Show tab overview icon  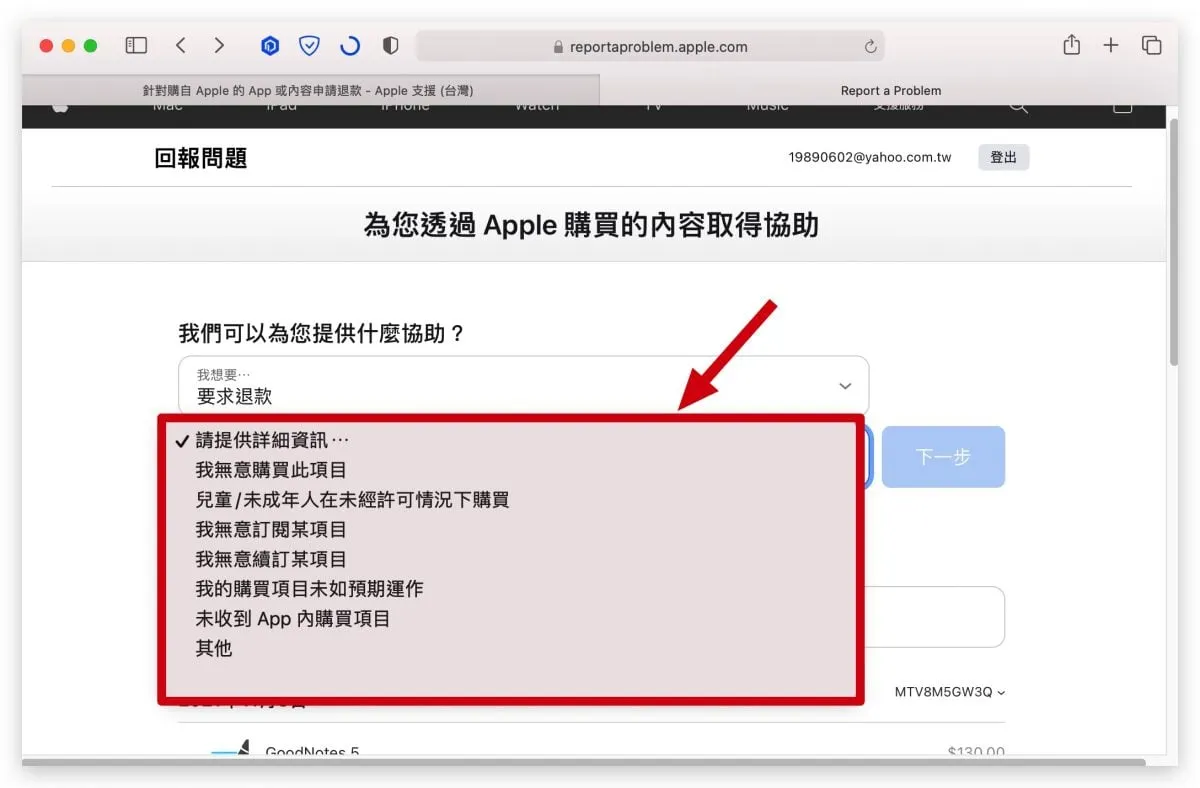click(x=1151, y=45)
